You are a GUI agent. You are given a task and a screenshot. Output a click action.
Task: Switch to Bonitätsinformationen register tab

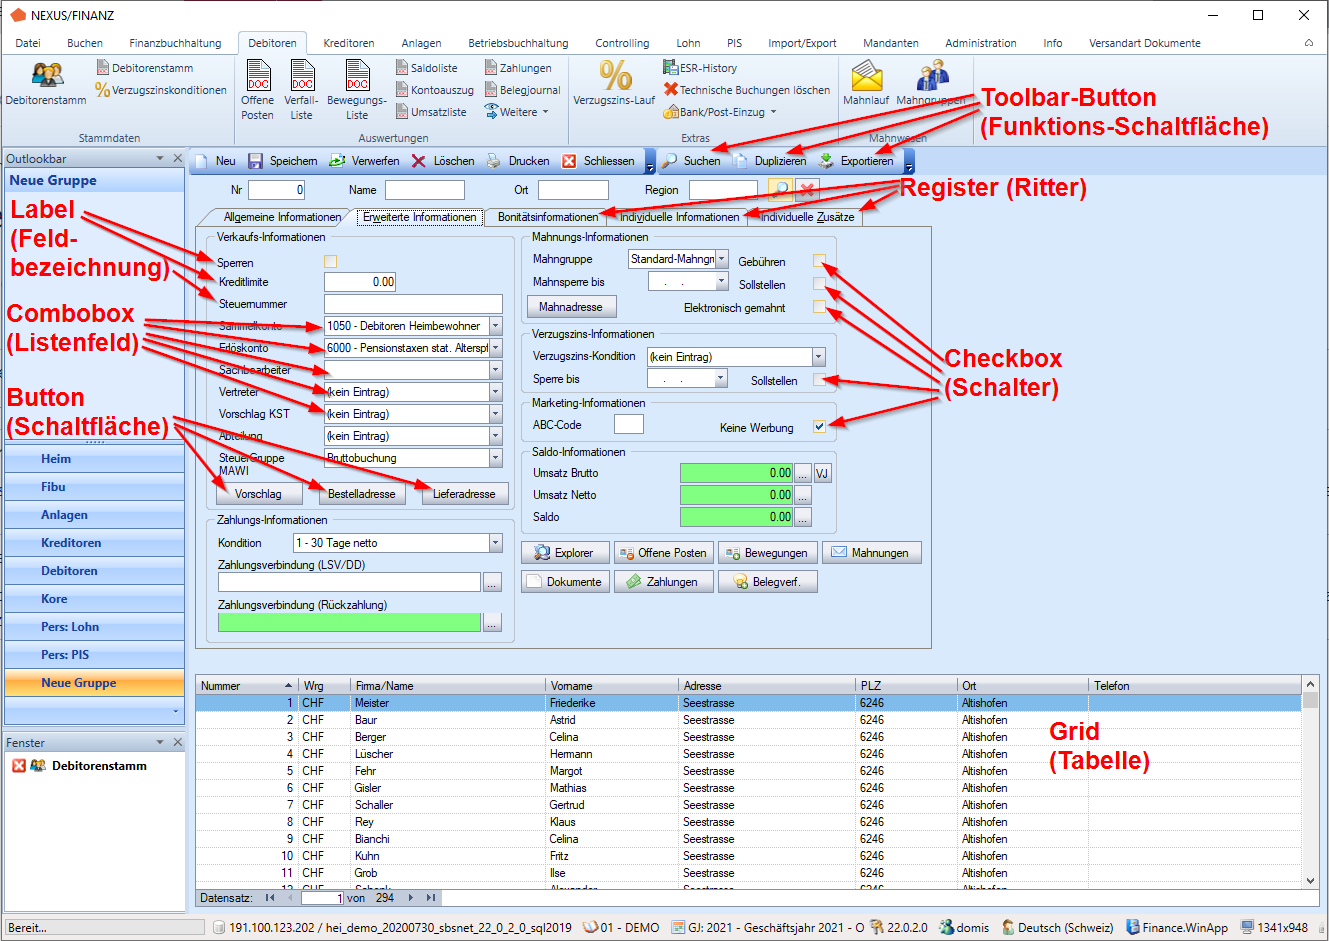548,217
